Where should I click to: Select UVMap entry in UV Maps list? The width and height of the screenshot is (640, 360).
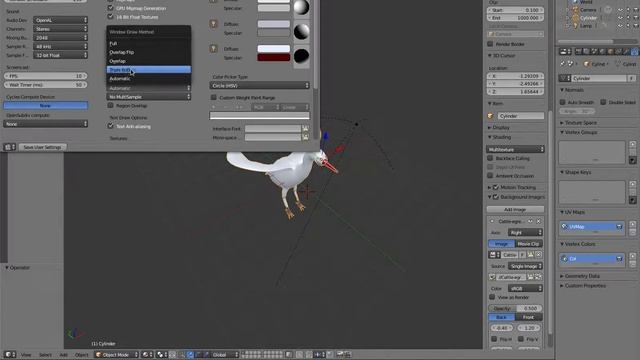pyautogui.click(x=591, y=227)
